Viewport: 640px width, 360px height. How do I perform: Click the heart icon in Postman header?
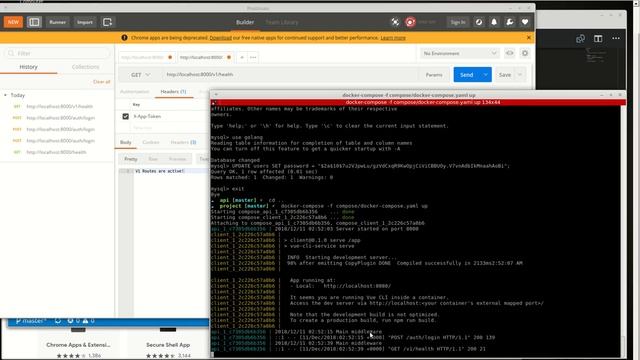(x=525, y=22)
